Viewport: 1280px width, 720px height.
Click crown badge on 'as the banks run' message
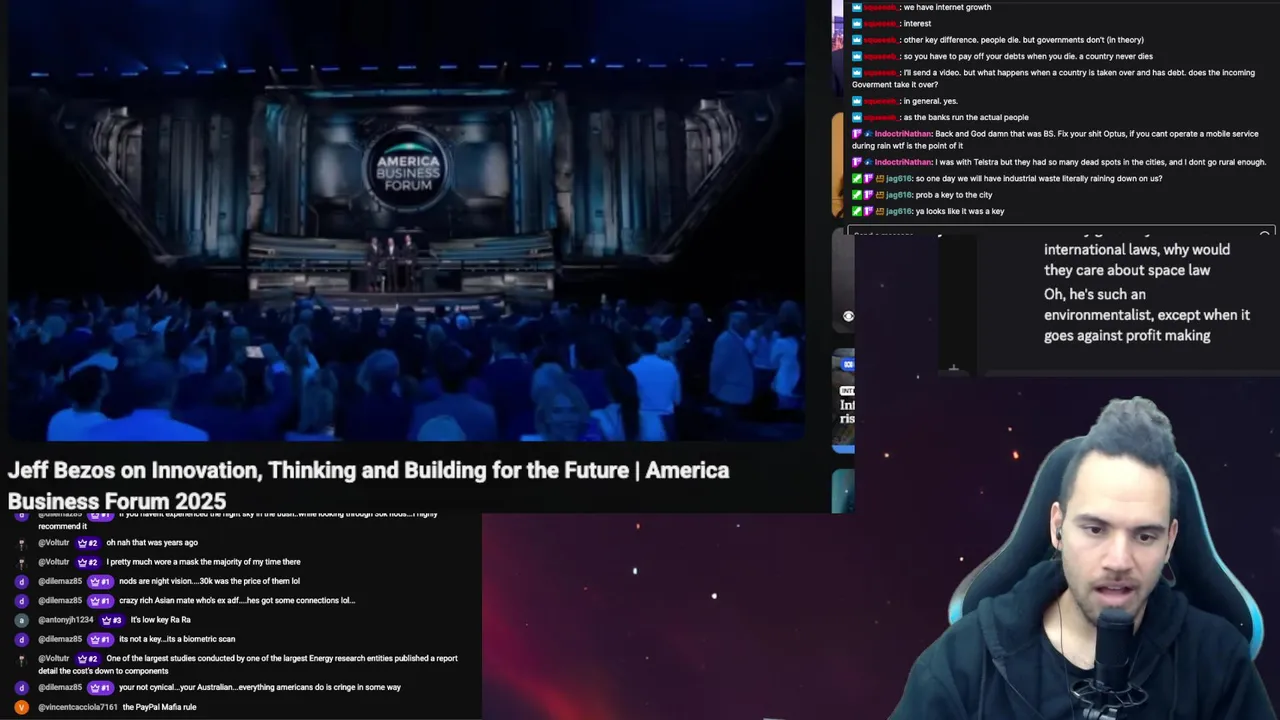click(x=857, y=117)
